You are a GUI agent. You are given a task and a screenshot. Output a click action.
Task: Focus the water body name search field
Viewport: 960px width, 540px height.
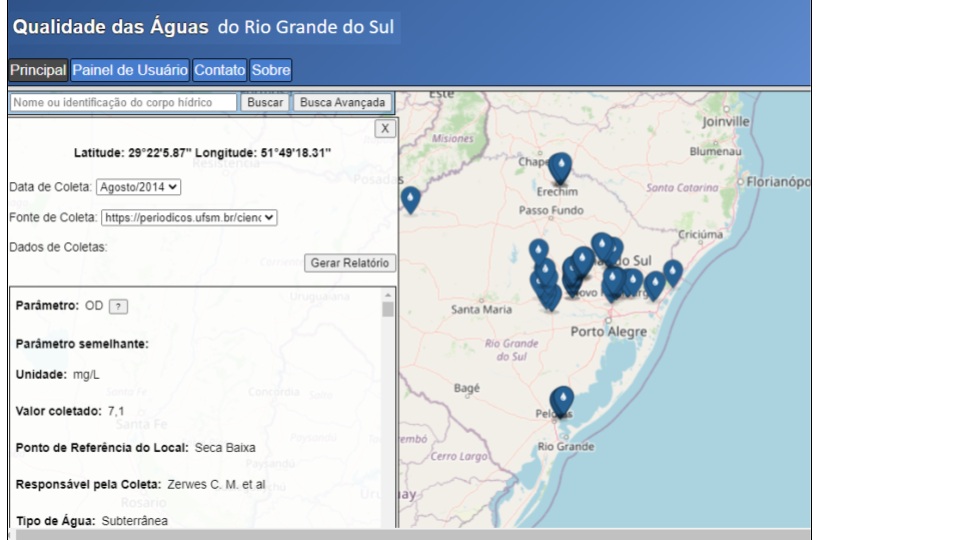coord(124,103)
